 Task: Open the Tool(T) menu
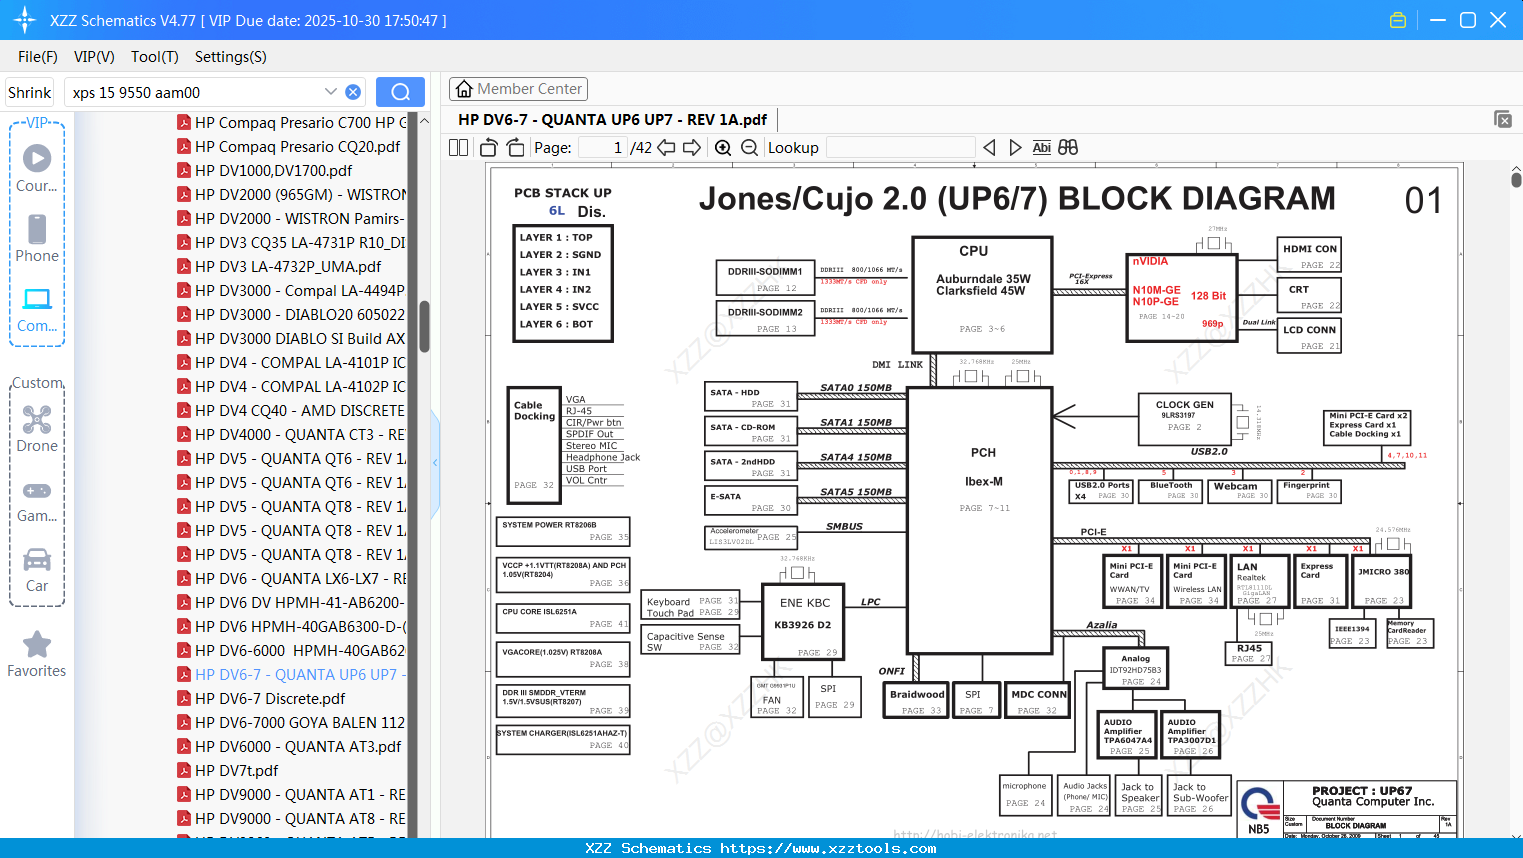click(x=155, y=57)
